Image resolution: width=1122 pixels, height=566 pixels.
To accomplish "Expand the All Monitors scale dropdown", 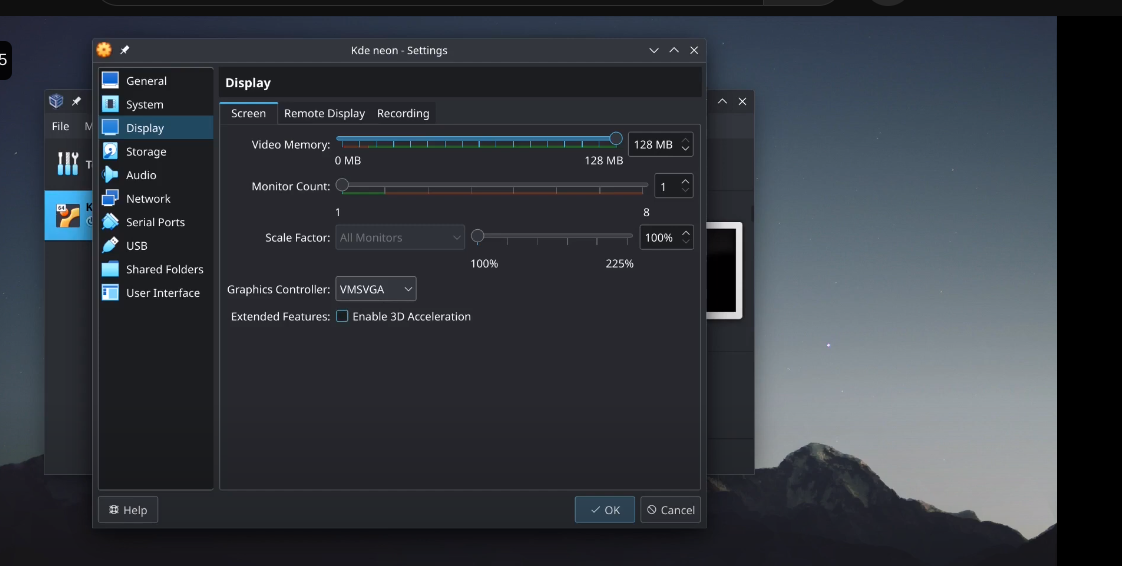I will tap(400, 238).
